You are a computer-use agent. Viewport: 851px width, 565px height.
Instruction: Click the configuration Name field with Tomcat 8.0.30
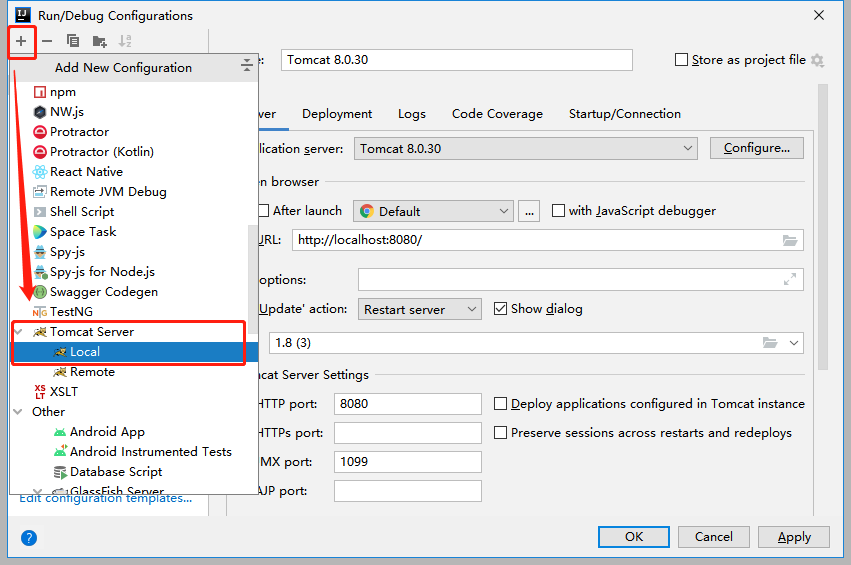456,60
